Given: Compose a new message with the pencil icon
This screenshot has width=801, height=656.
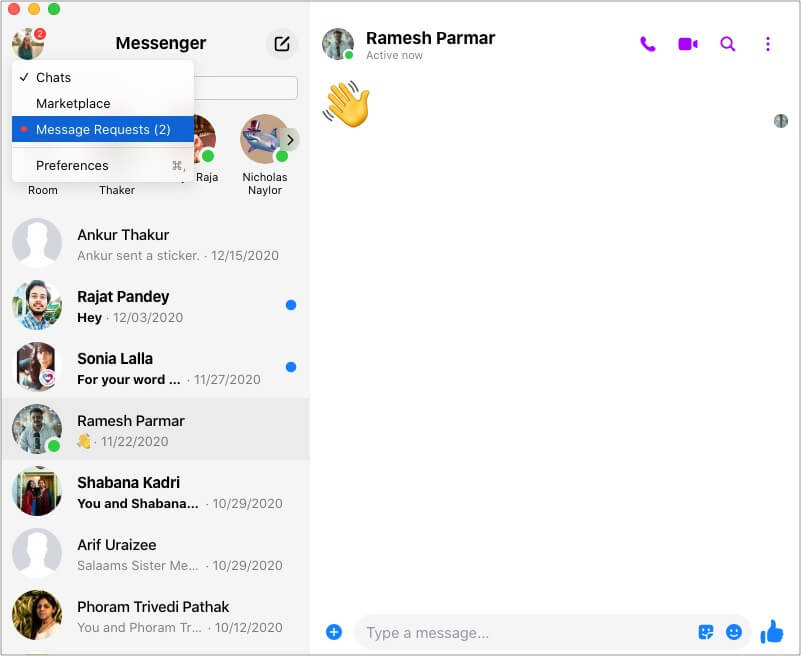Looking at the screenshot, I should click(282, 44).
